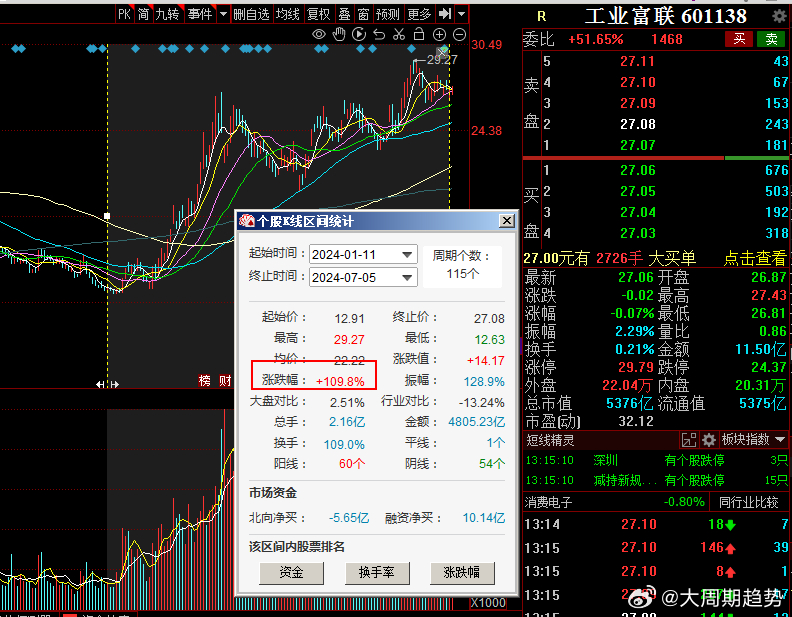Toggle the 复权 price adjustment option
The image size is (792, 617).
click(318, 14)
